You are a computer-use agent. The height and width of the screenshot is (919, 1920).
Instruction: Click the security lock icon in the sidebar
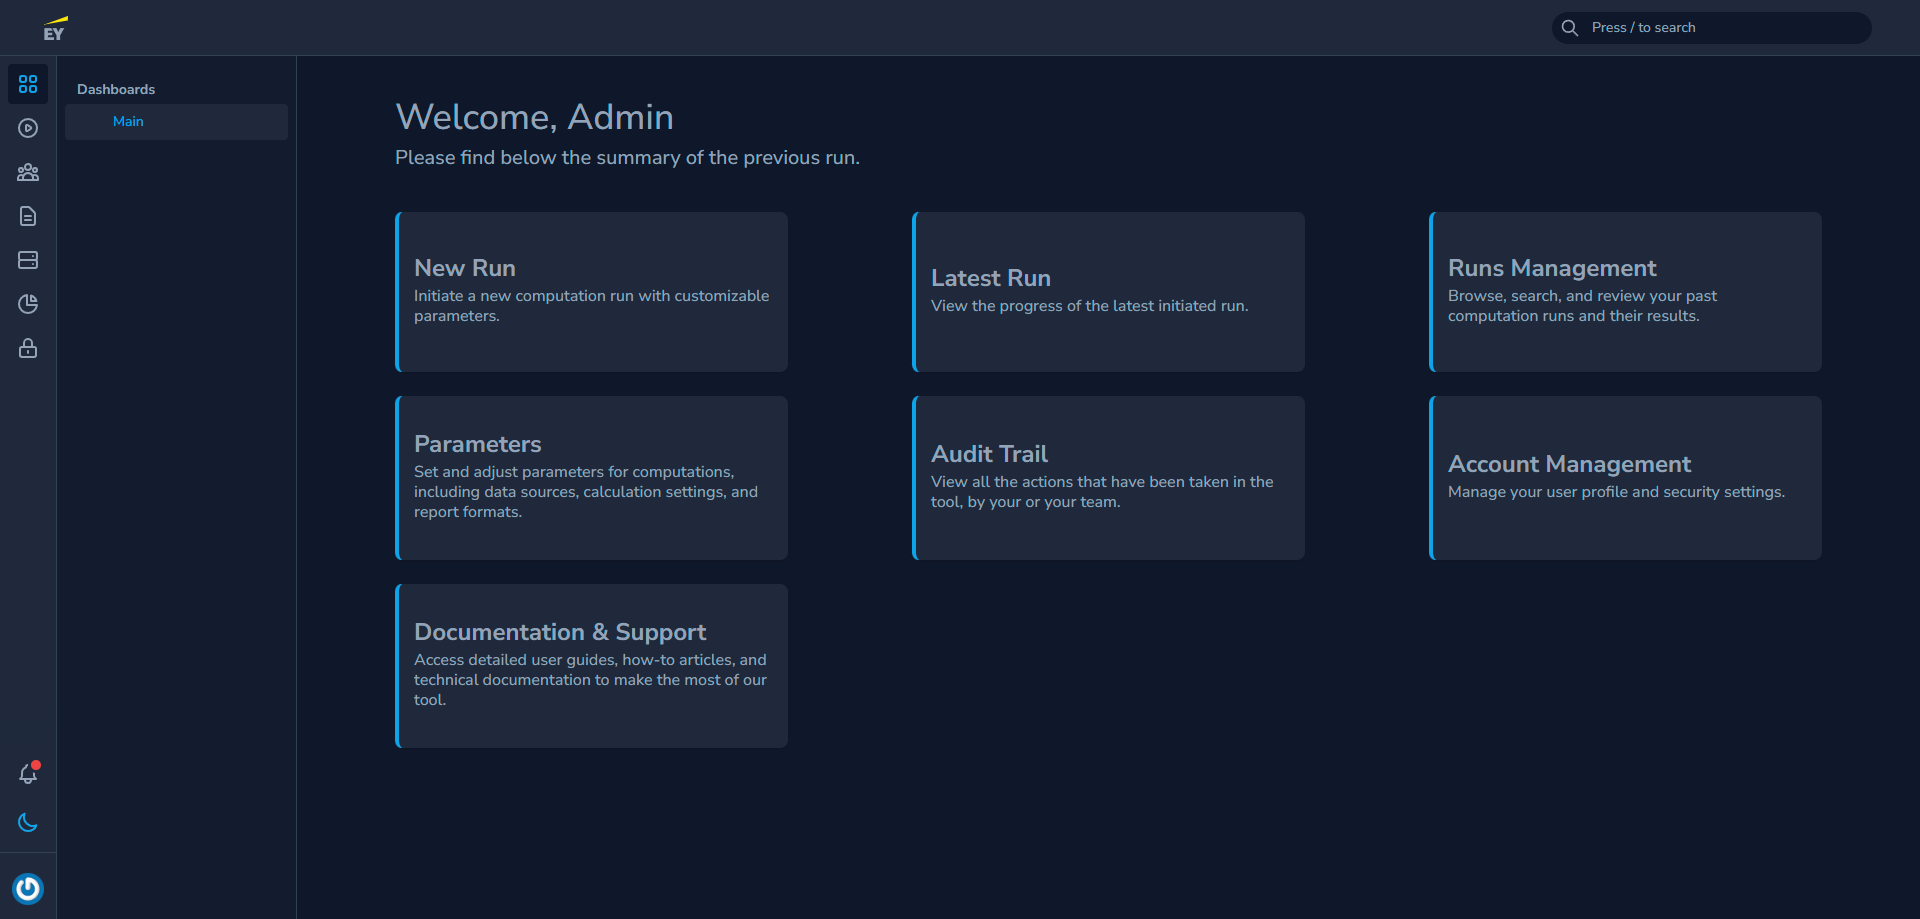click(27, 348)
